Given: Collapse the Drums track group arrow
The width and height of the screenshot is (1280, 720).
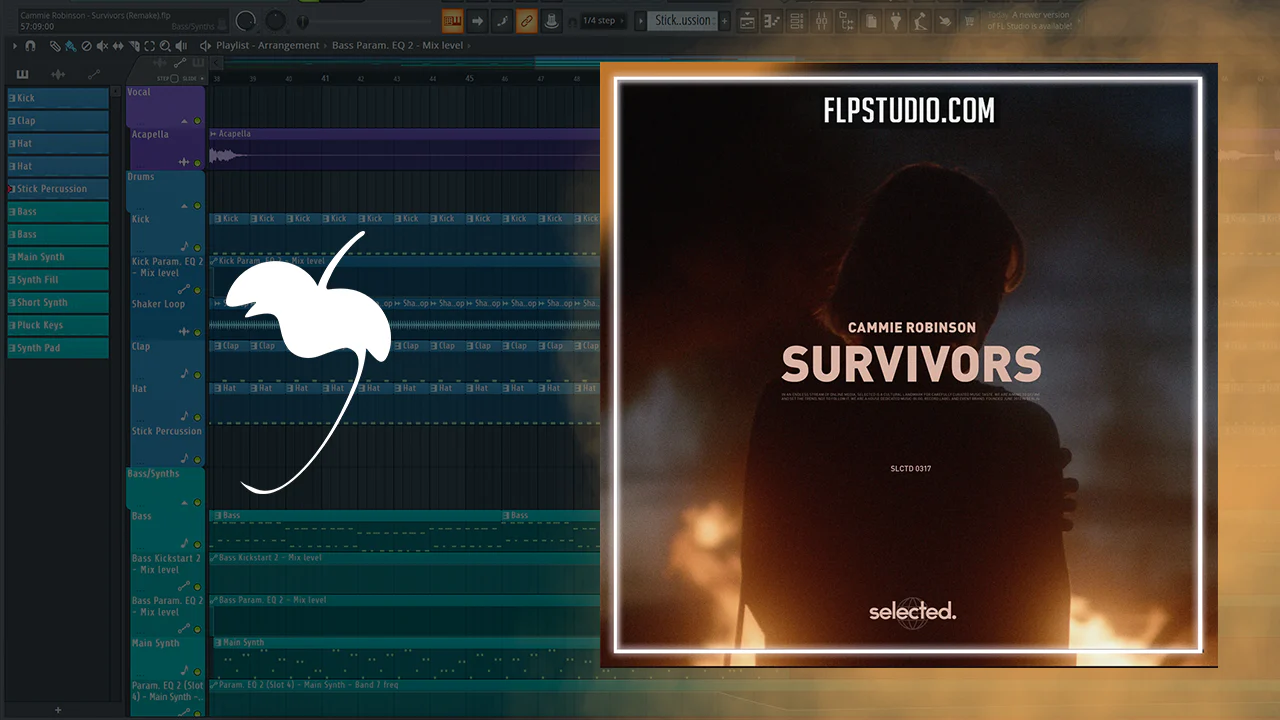Looking at the screenshot, I should pyautogui.click(x=184, y=206).
